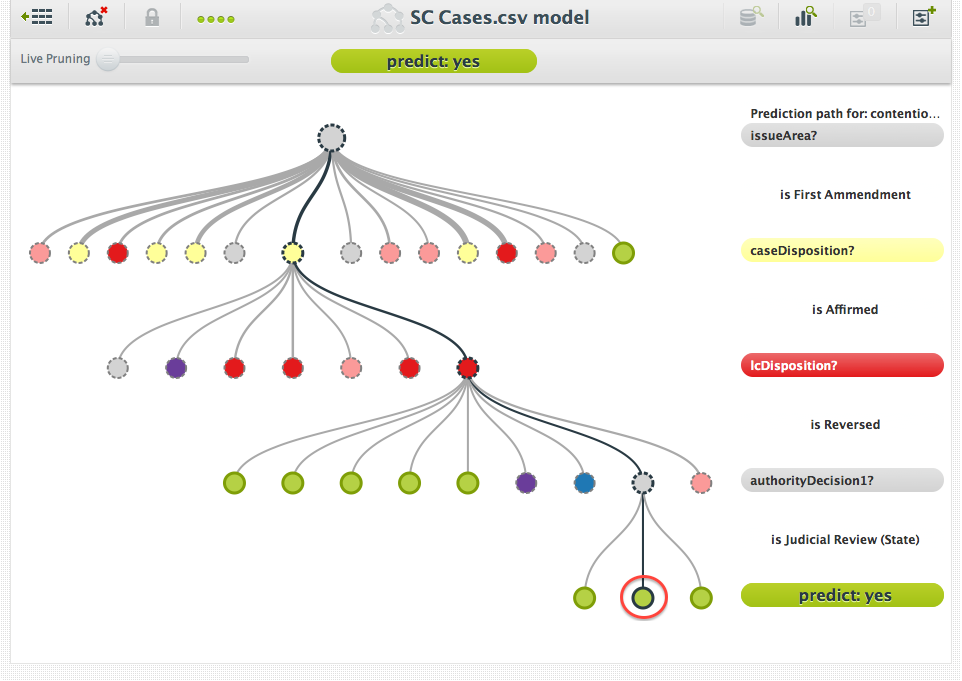
Task: Click the red-circled selected leaf node
Action: click(643, 598)
